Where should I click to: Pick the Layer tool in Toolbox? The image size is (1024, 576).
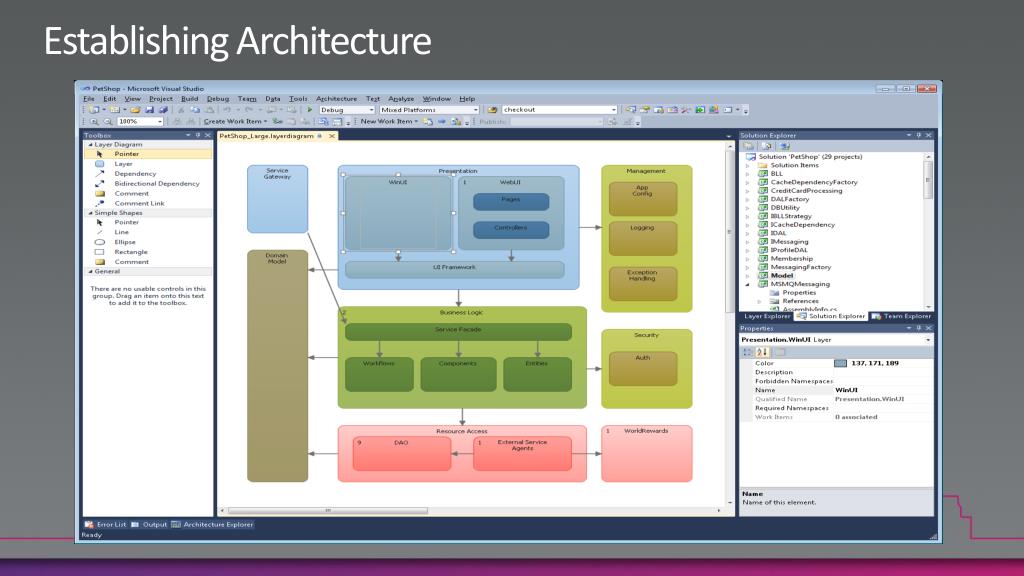click(x=148, y=164)
